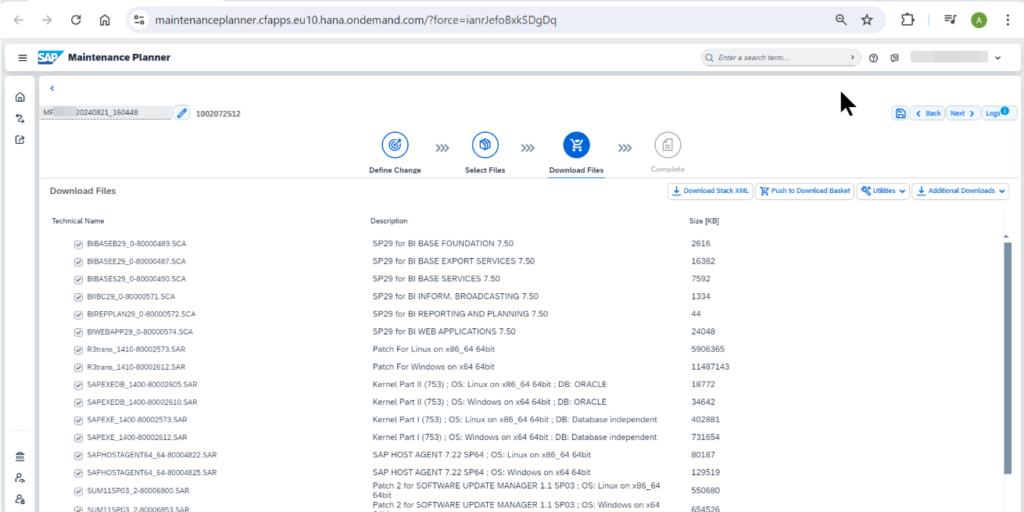Open the Logs button
1024x512 pixels.
pos(998,113)
